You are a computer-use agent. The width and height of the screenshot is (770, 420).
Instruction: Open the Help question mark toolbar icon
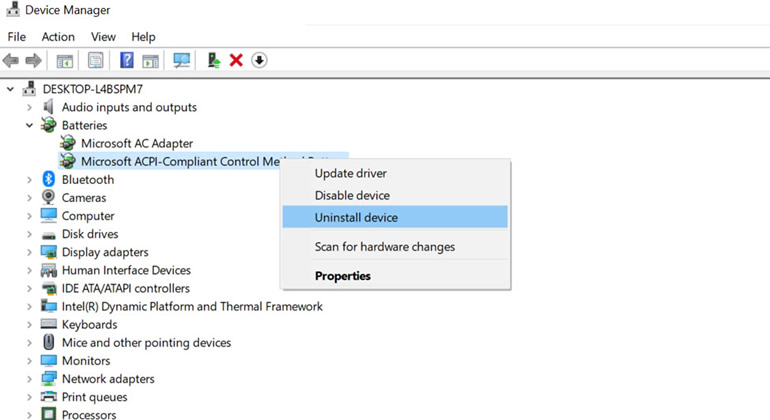(x=127, y=60)
